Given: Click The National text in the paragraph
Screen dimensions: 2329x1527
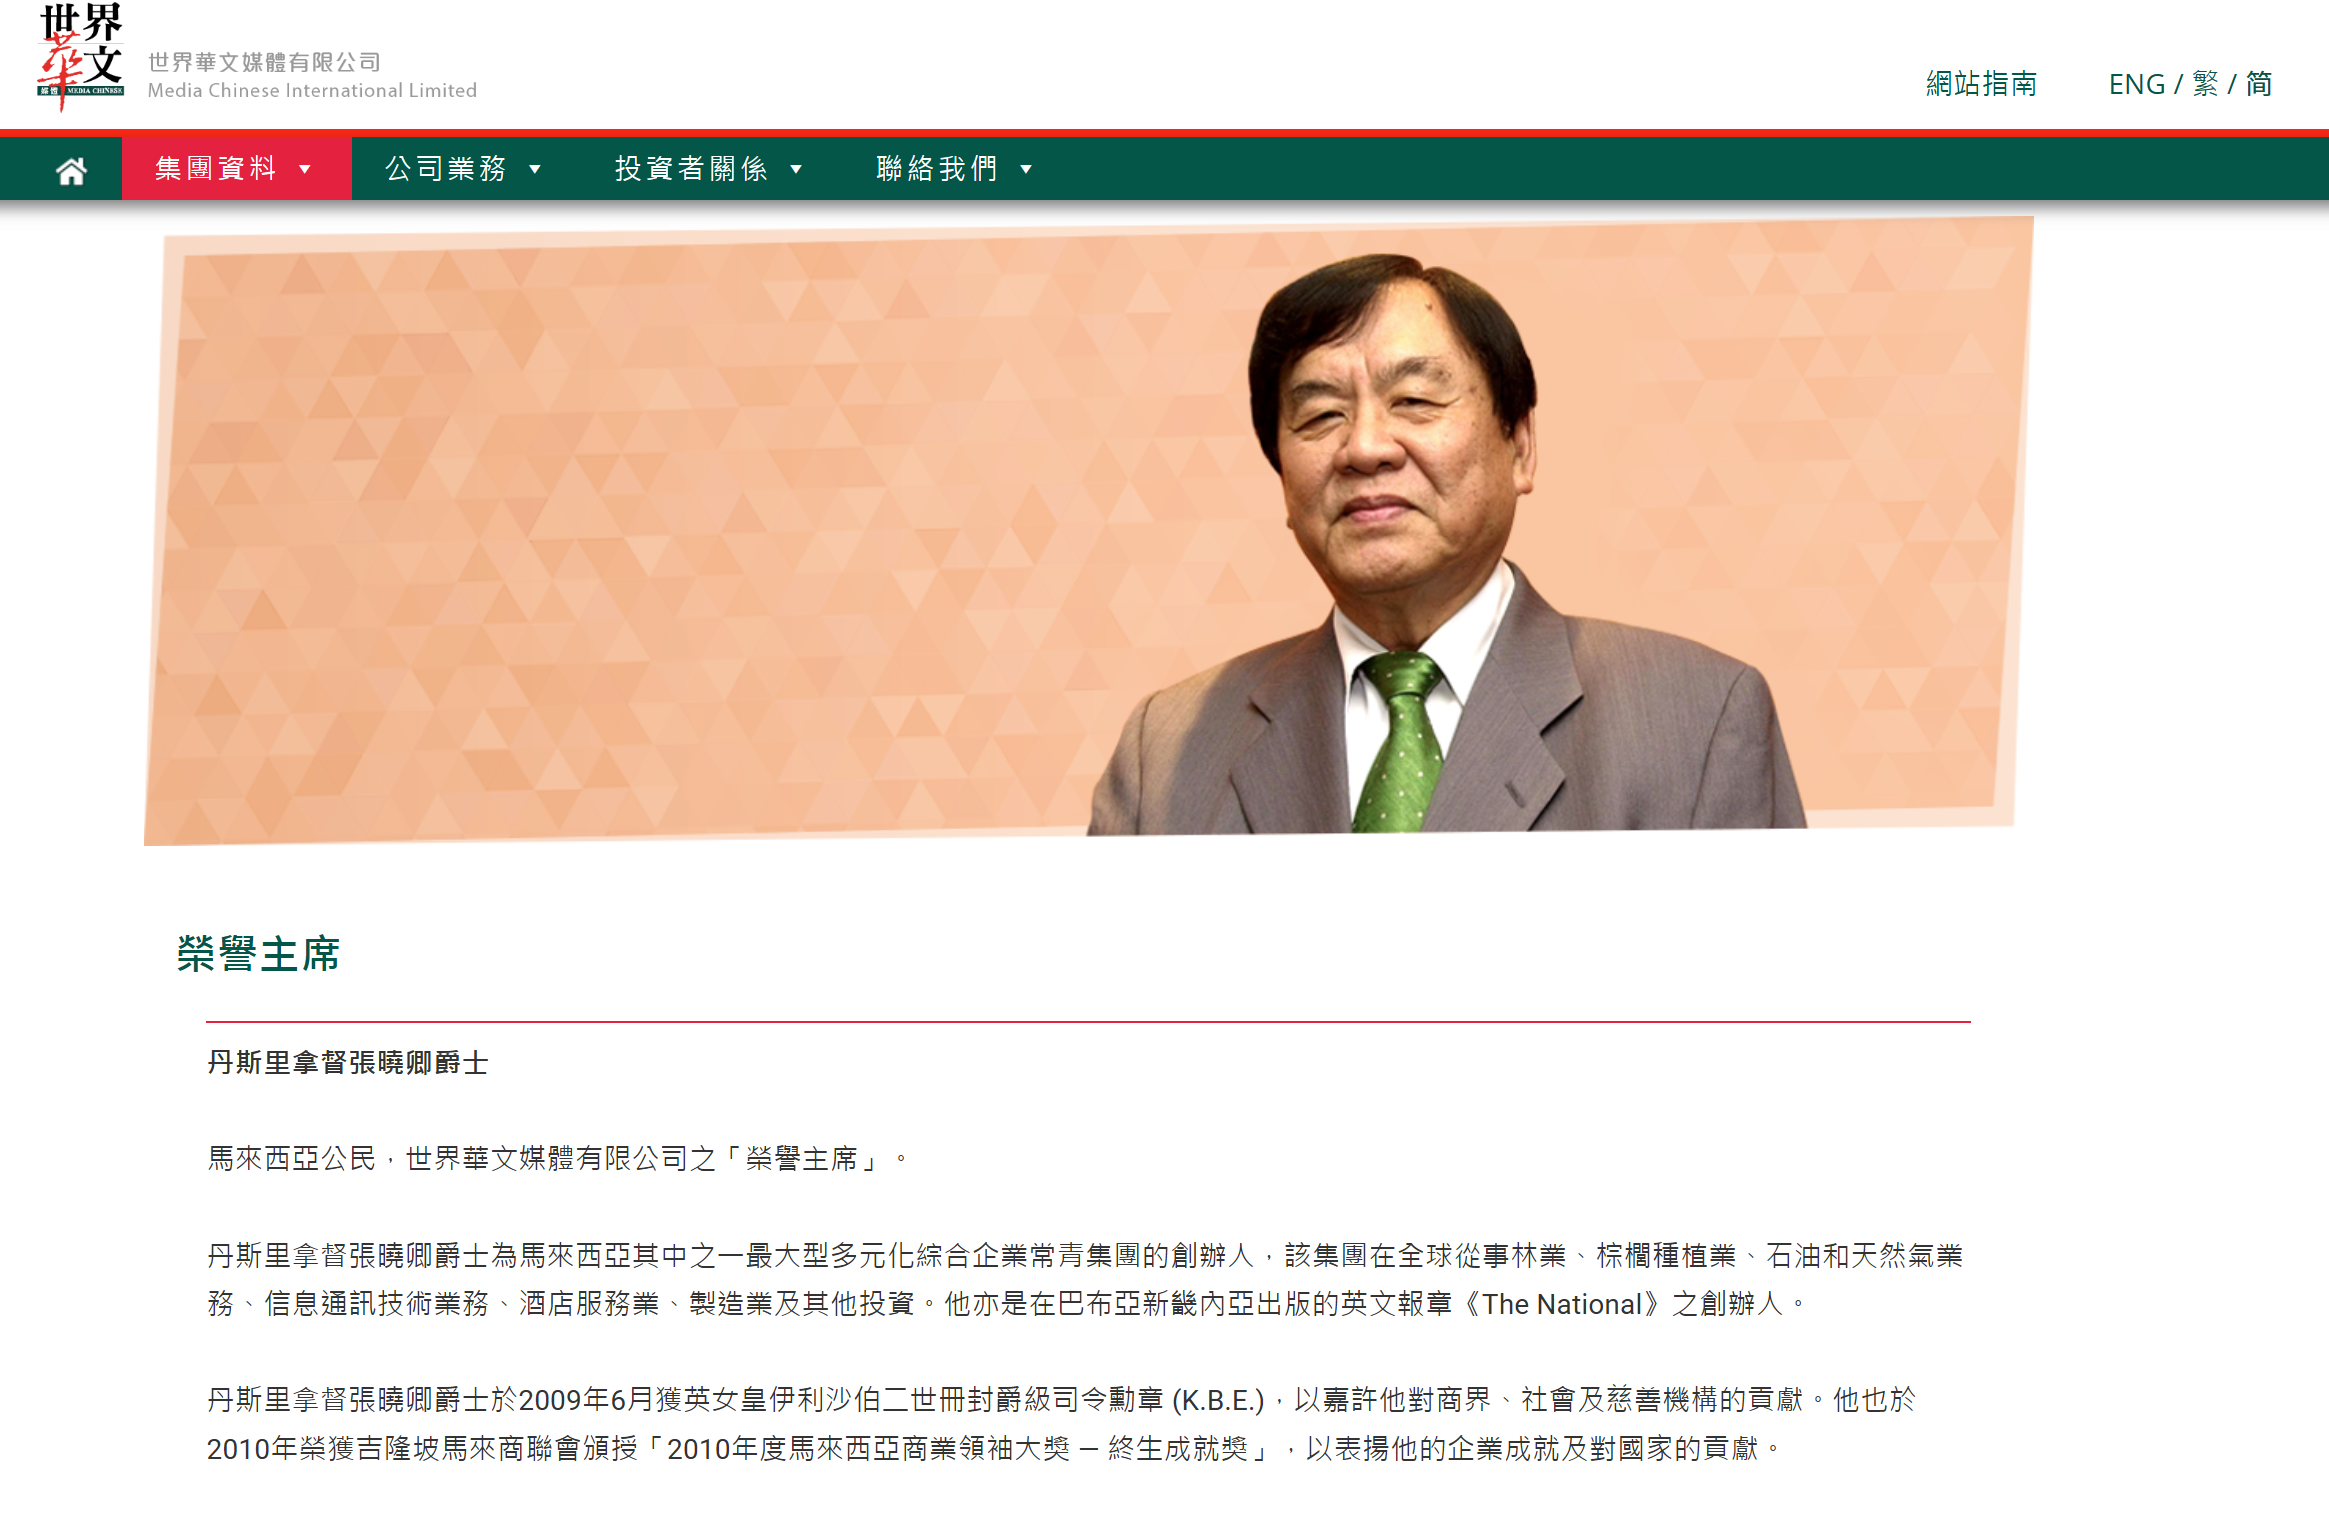Looking at the screenshot, I should (1562, 1304).
